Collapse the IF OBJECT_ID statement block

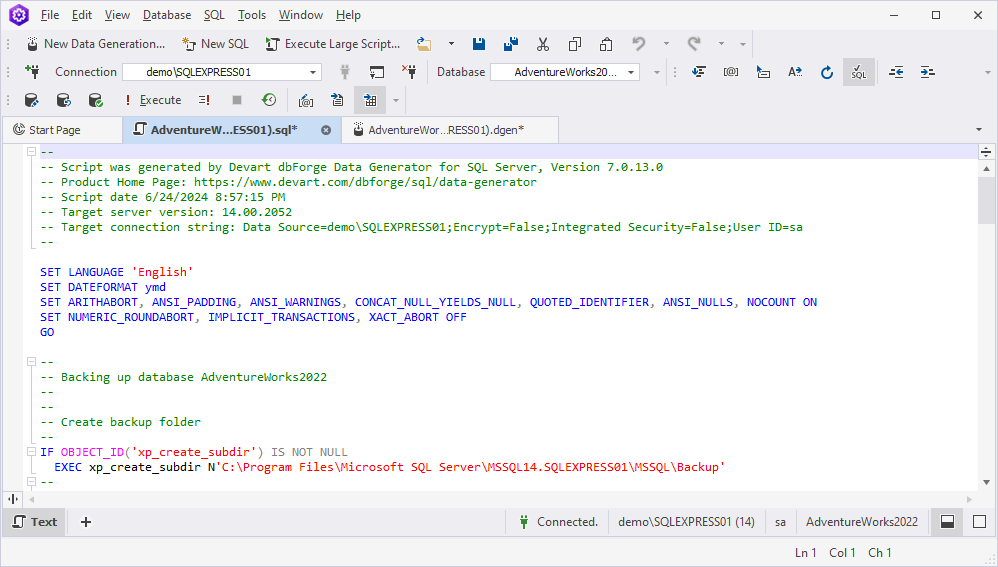(31, 452)
